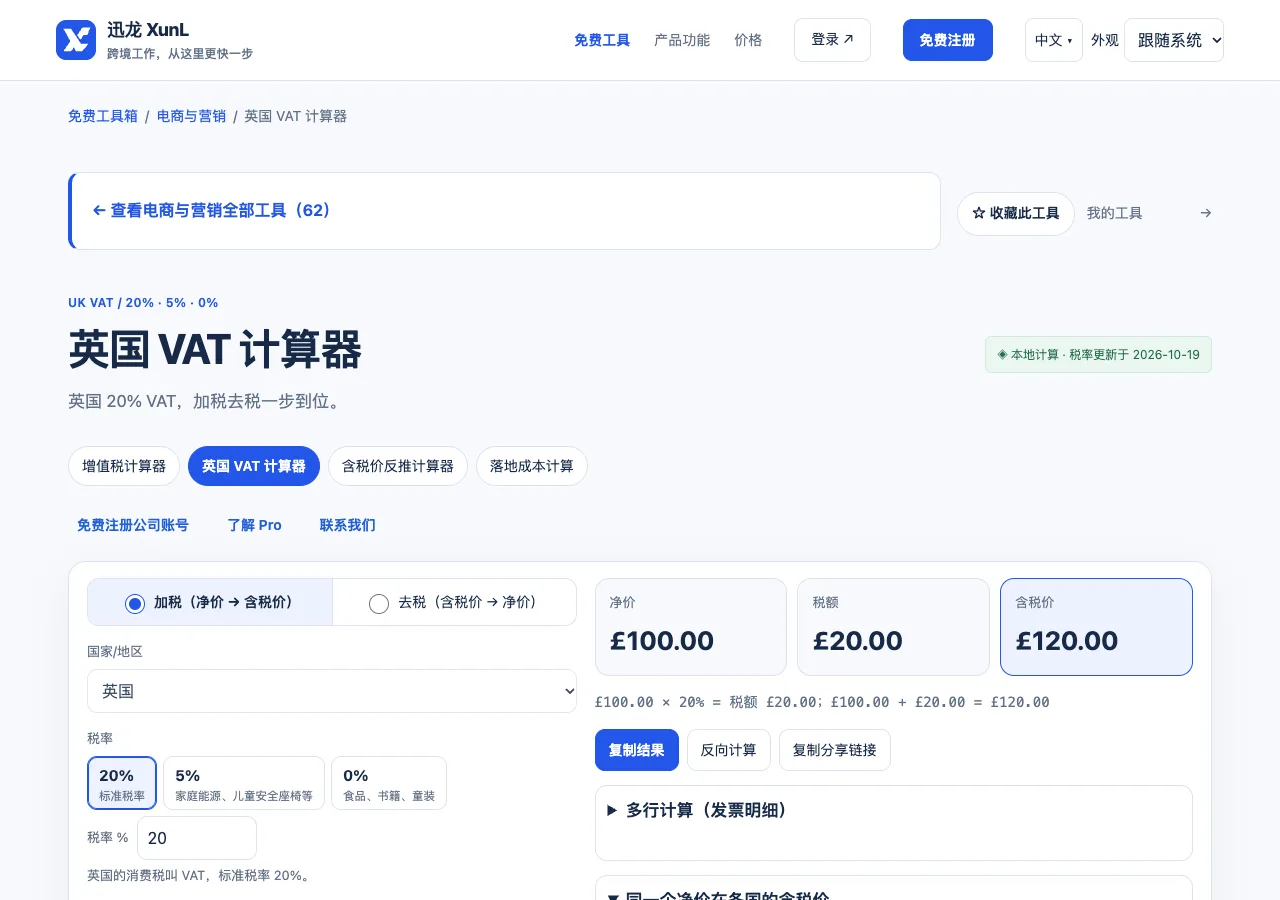Viewport: 1280px width, 900px height.
Task: Choose the 0% rate option
Action: click(x=389, y=783)
